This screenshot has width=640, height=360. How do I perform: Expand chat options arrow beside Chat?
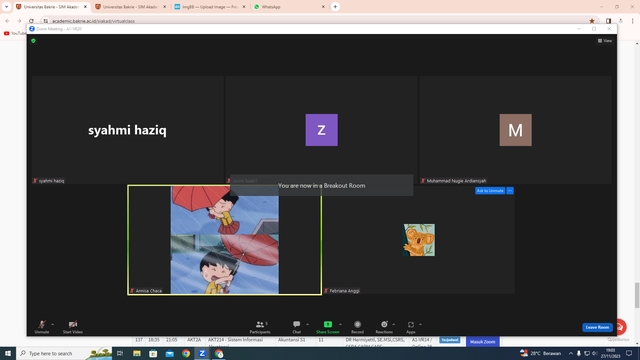307,324
